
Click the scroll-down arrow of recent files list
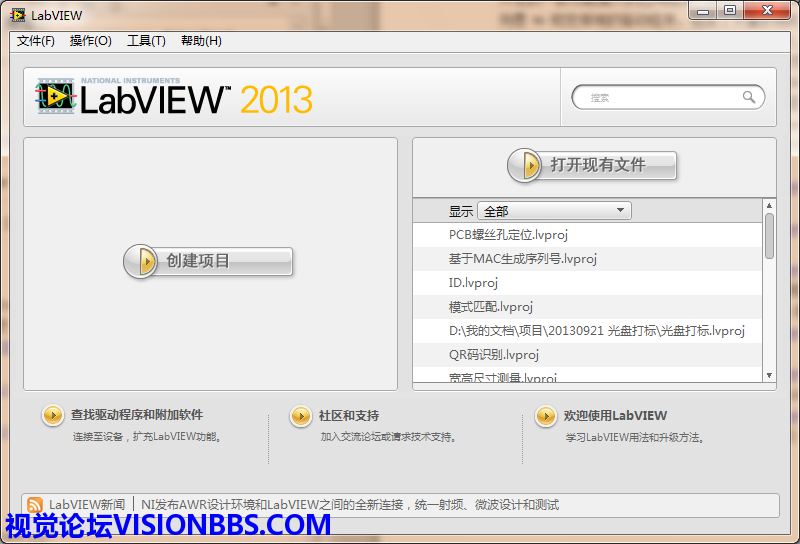click(769, 376)
